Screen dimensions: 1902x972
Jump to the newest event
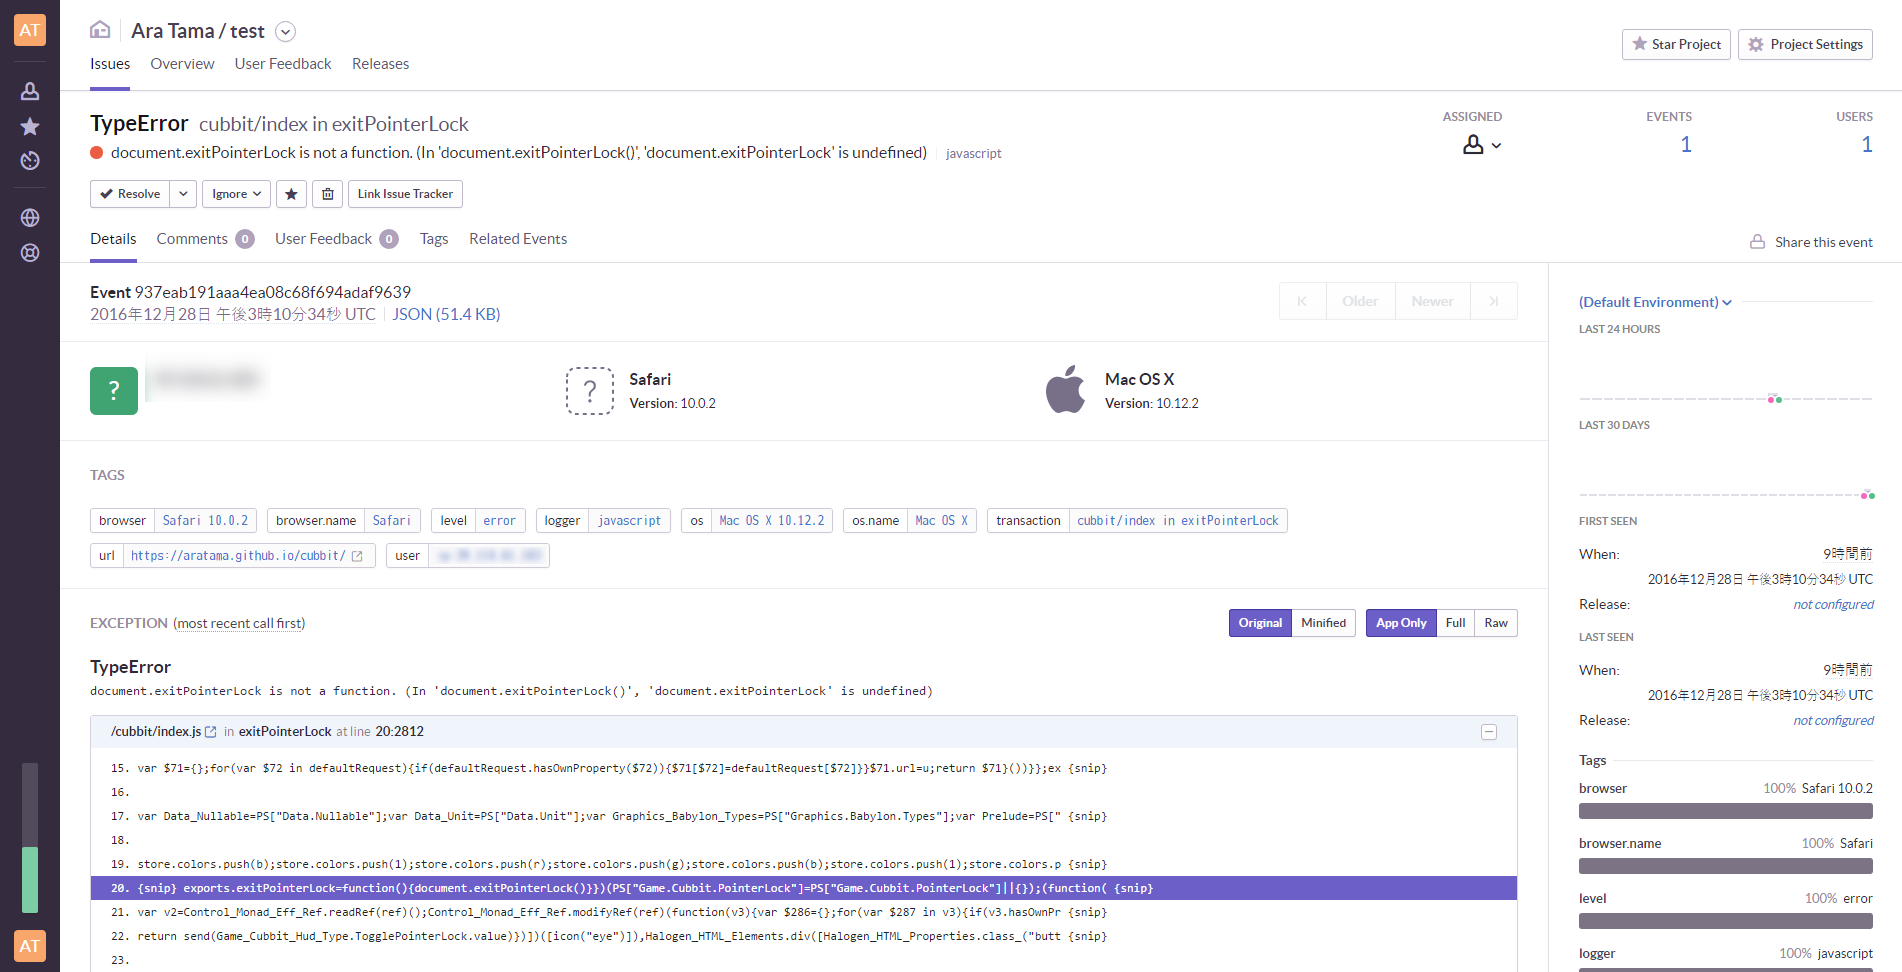pos(1494,301)
